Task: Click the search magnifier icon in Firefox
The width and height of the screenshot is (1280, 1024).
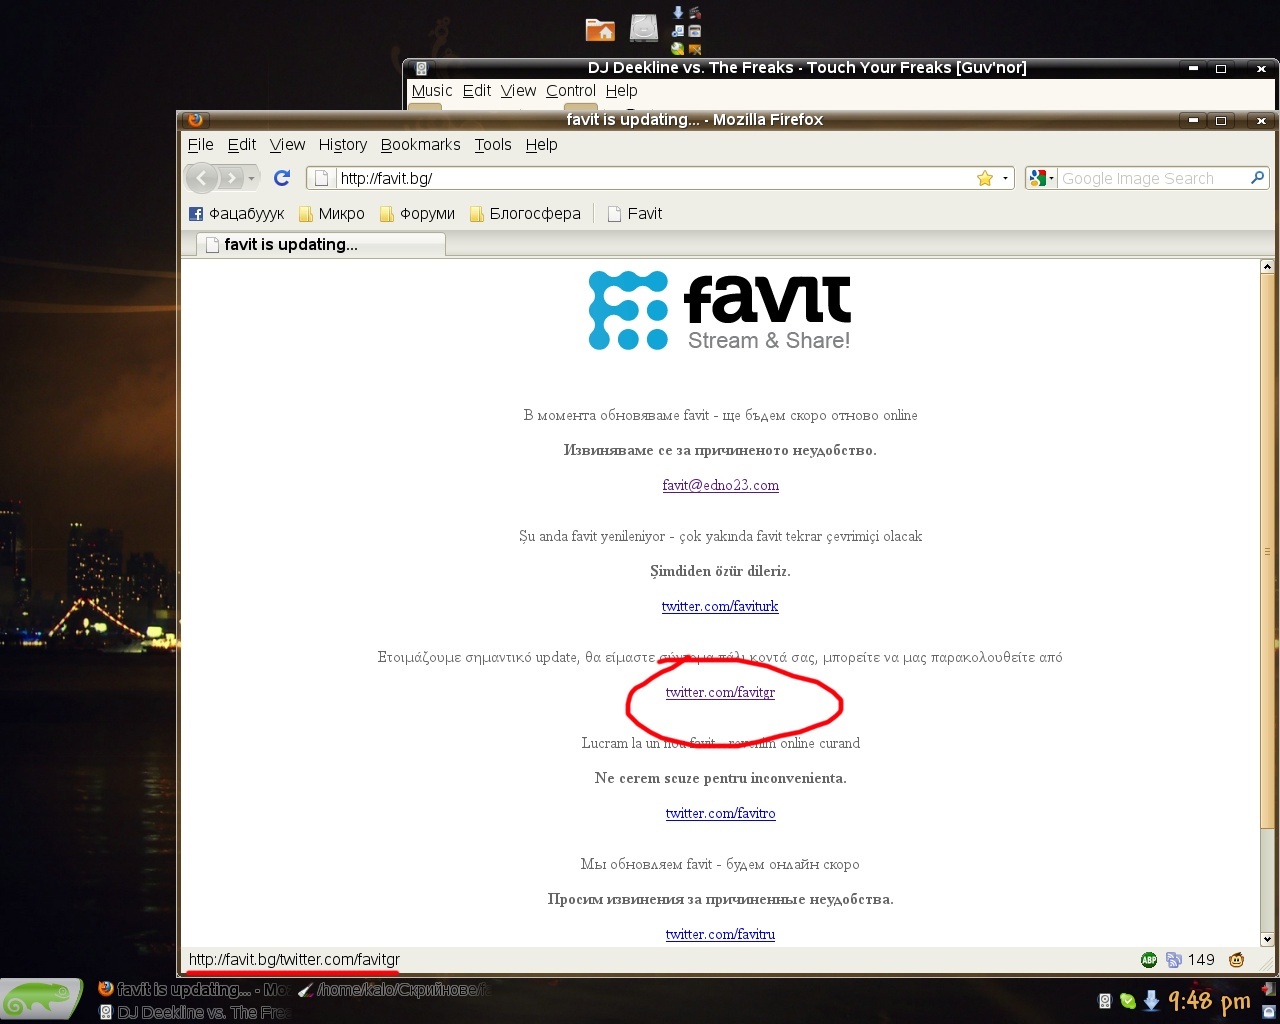Action: click(1257, 178)
